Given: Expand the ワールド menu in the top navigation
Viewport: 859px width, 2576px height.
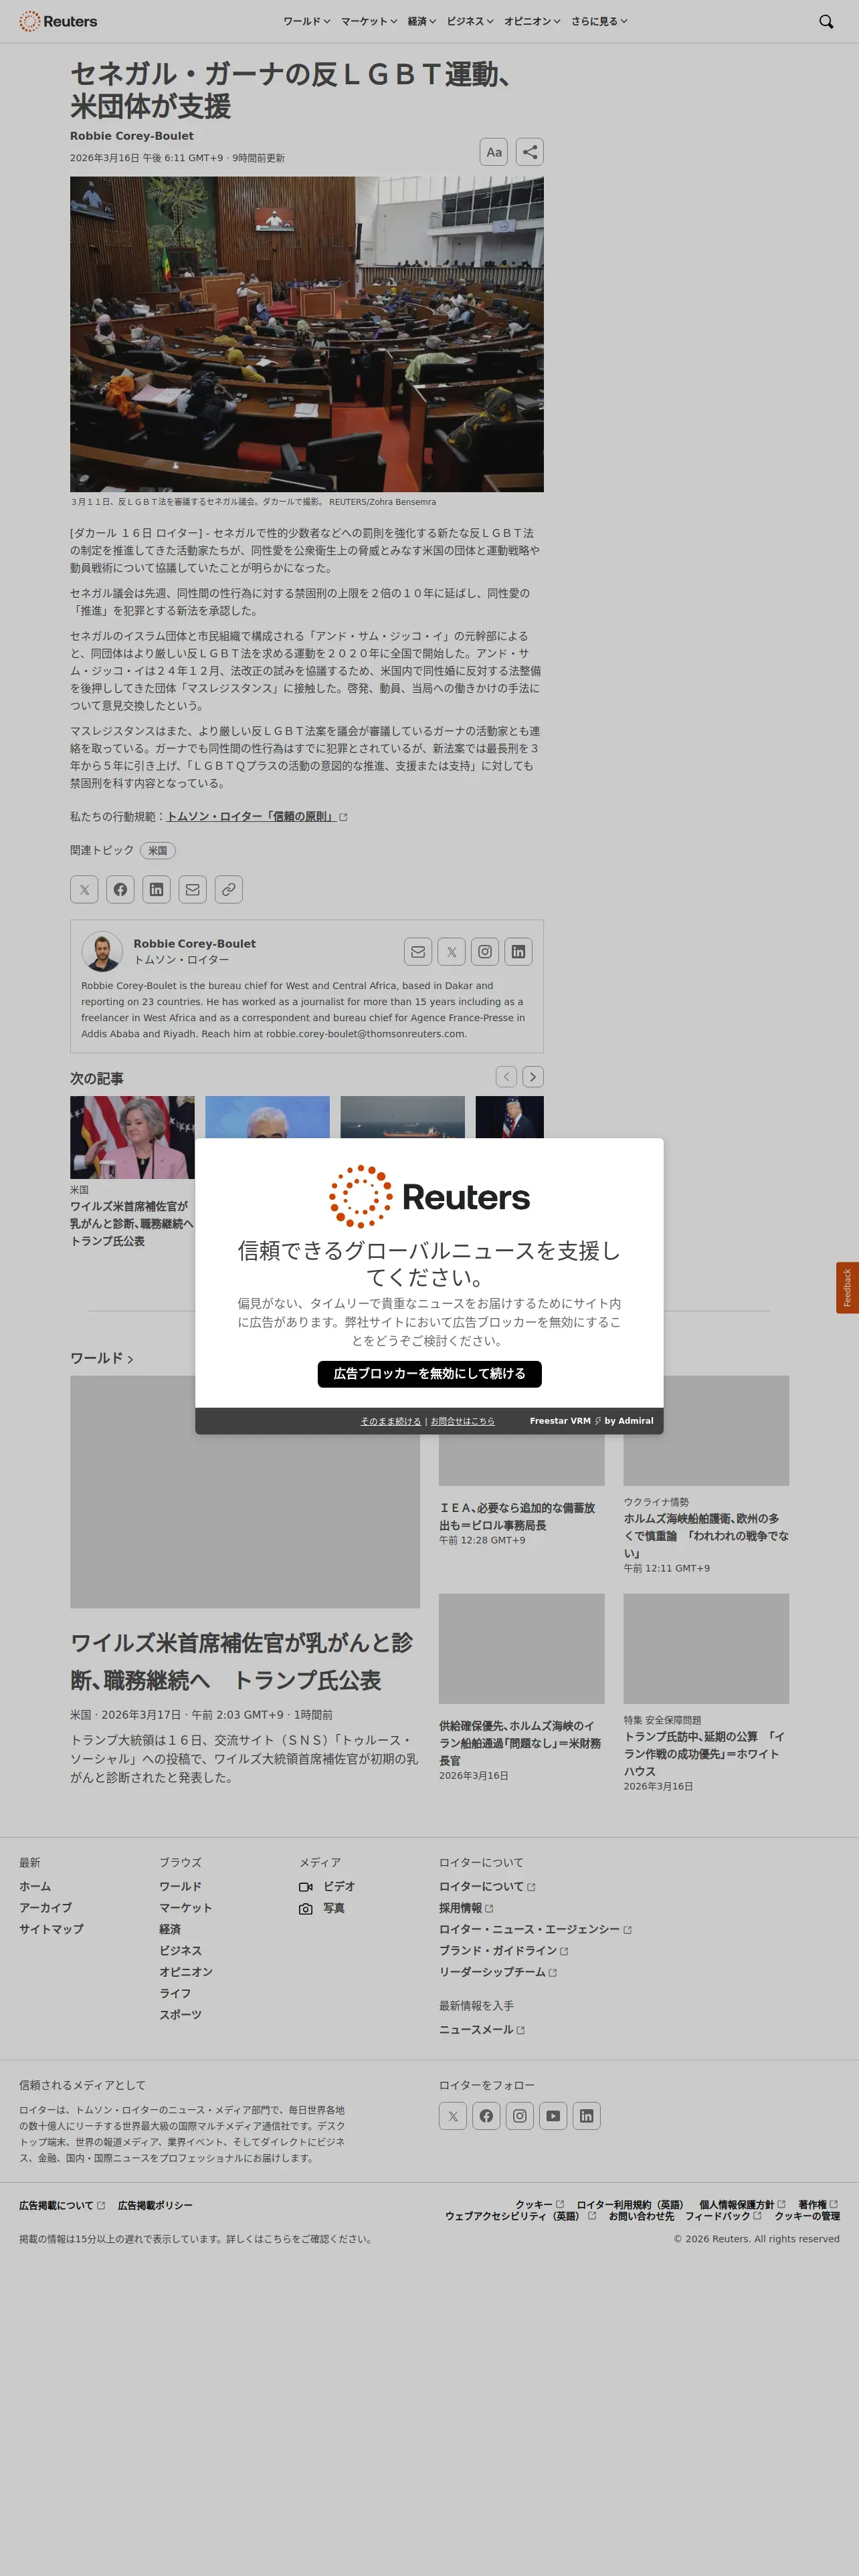Looking at the screenshot, I should [307, 21].
